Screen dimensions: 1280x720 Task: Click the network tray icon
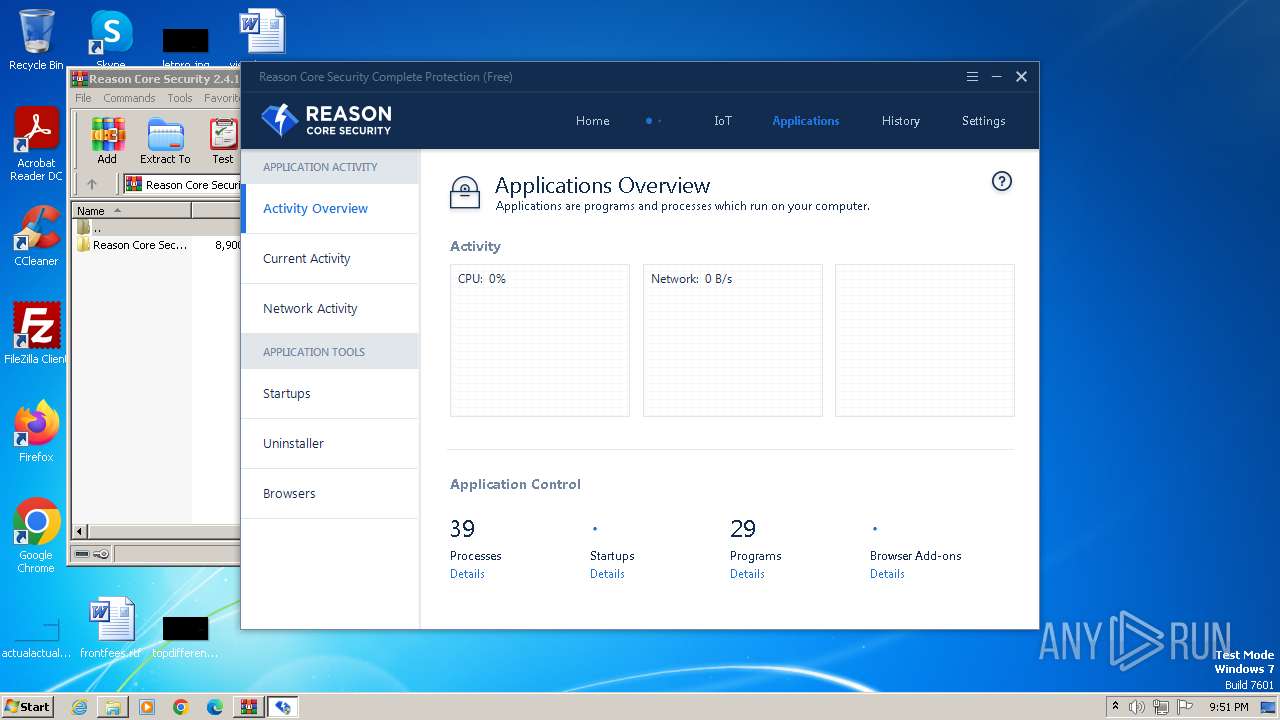[x=1161, y=707]
